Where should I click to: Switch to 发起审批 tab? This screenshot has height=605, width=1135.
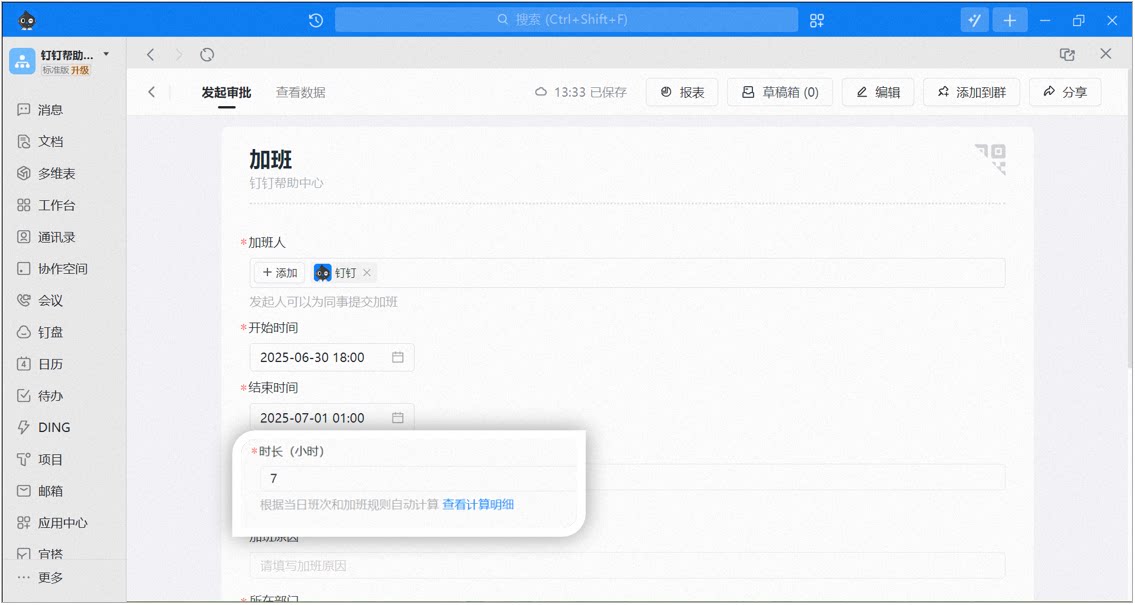click(x=227, y=93)
